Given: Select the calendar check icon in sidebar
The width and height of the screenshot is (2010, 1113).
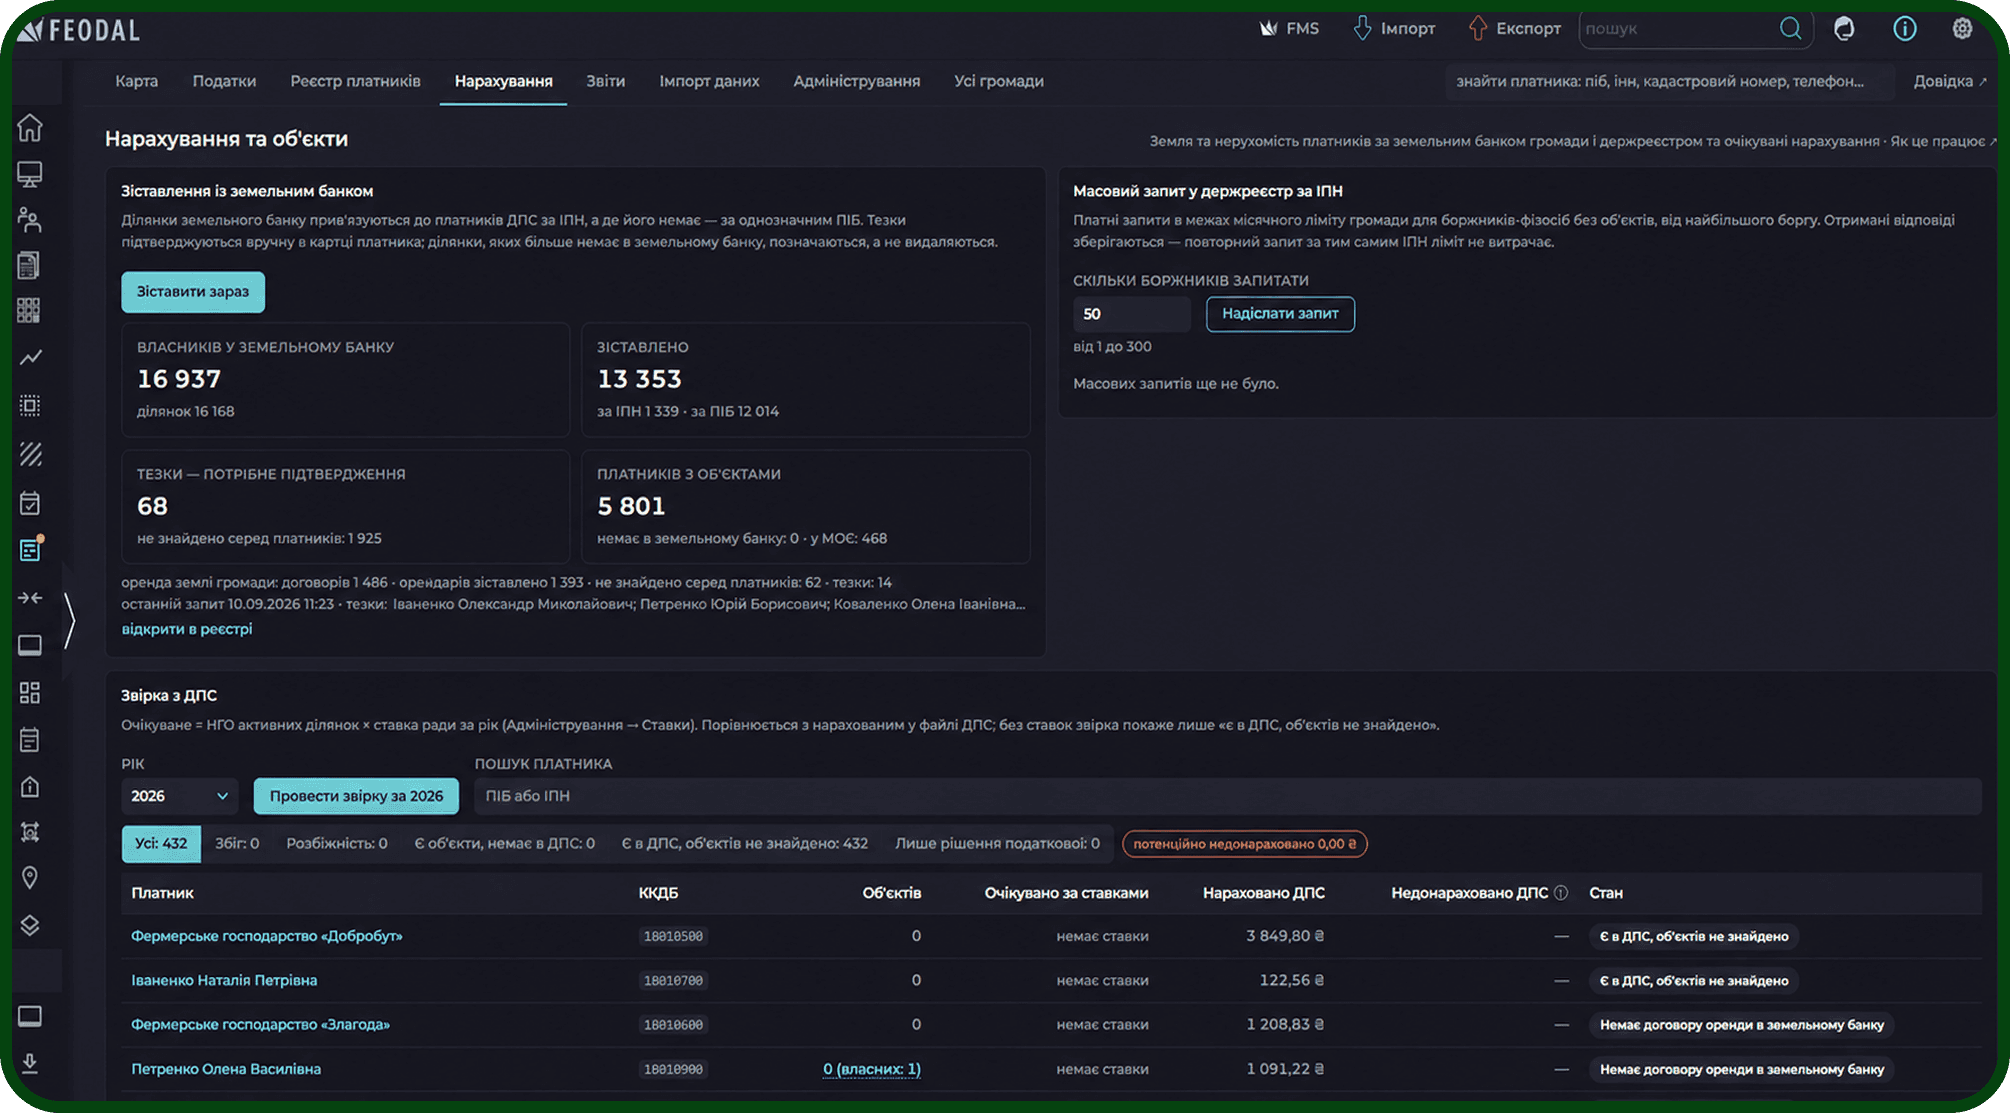Looking at the screenshot, I should 30,503.
